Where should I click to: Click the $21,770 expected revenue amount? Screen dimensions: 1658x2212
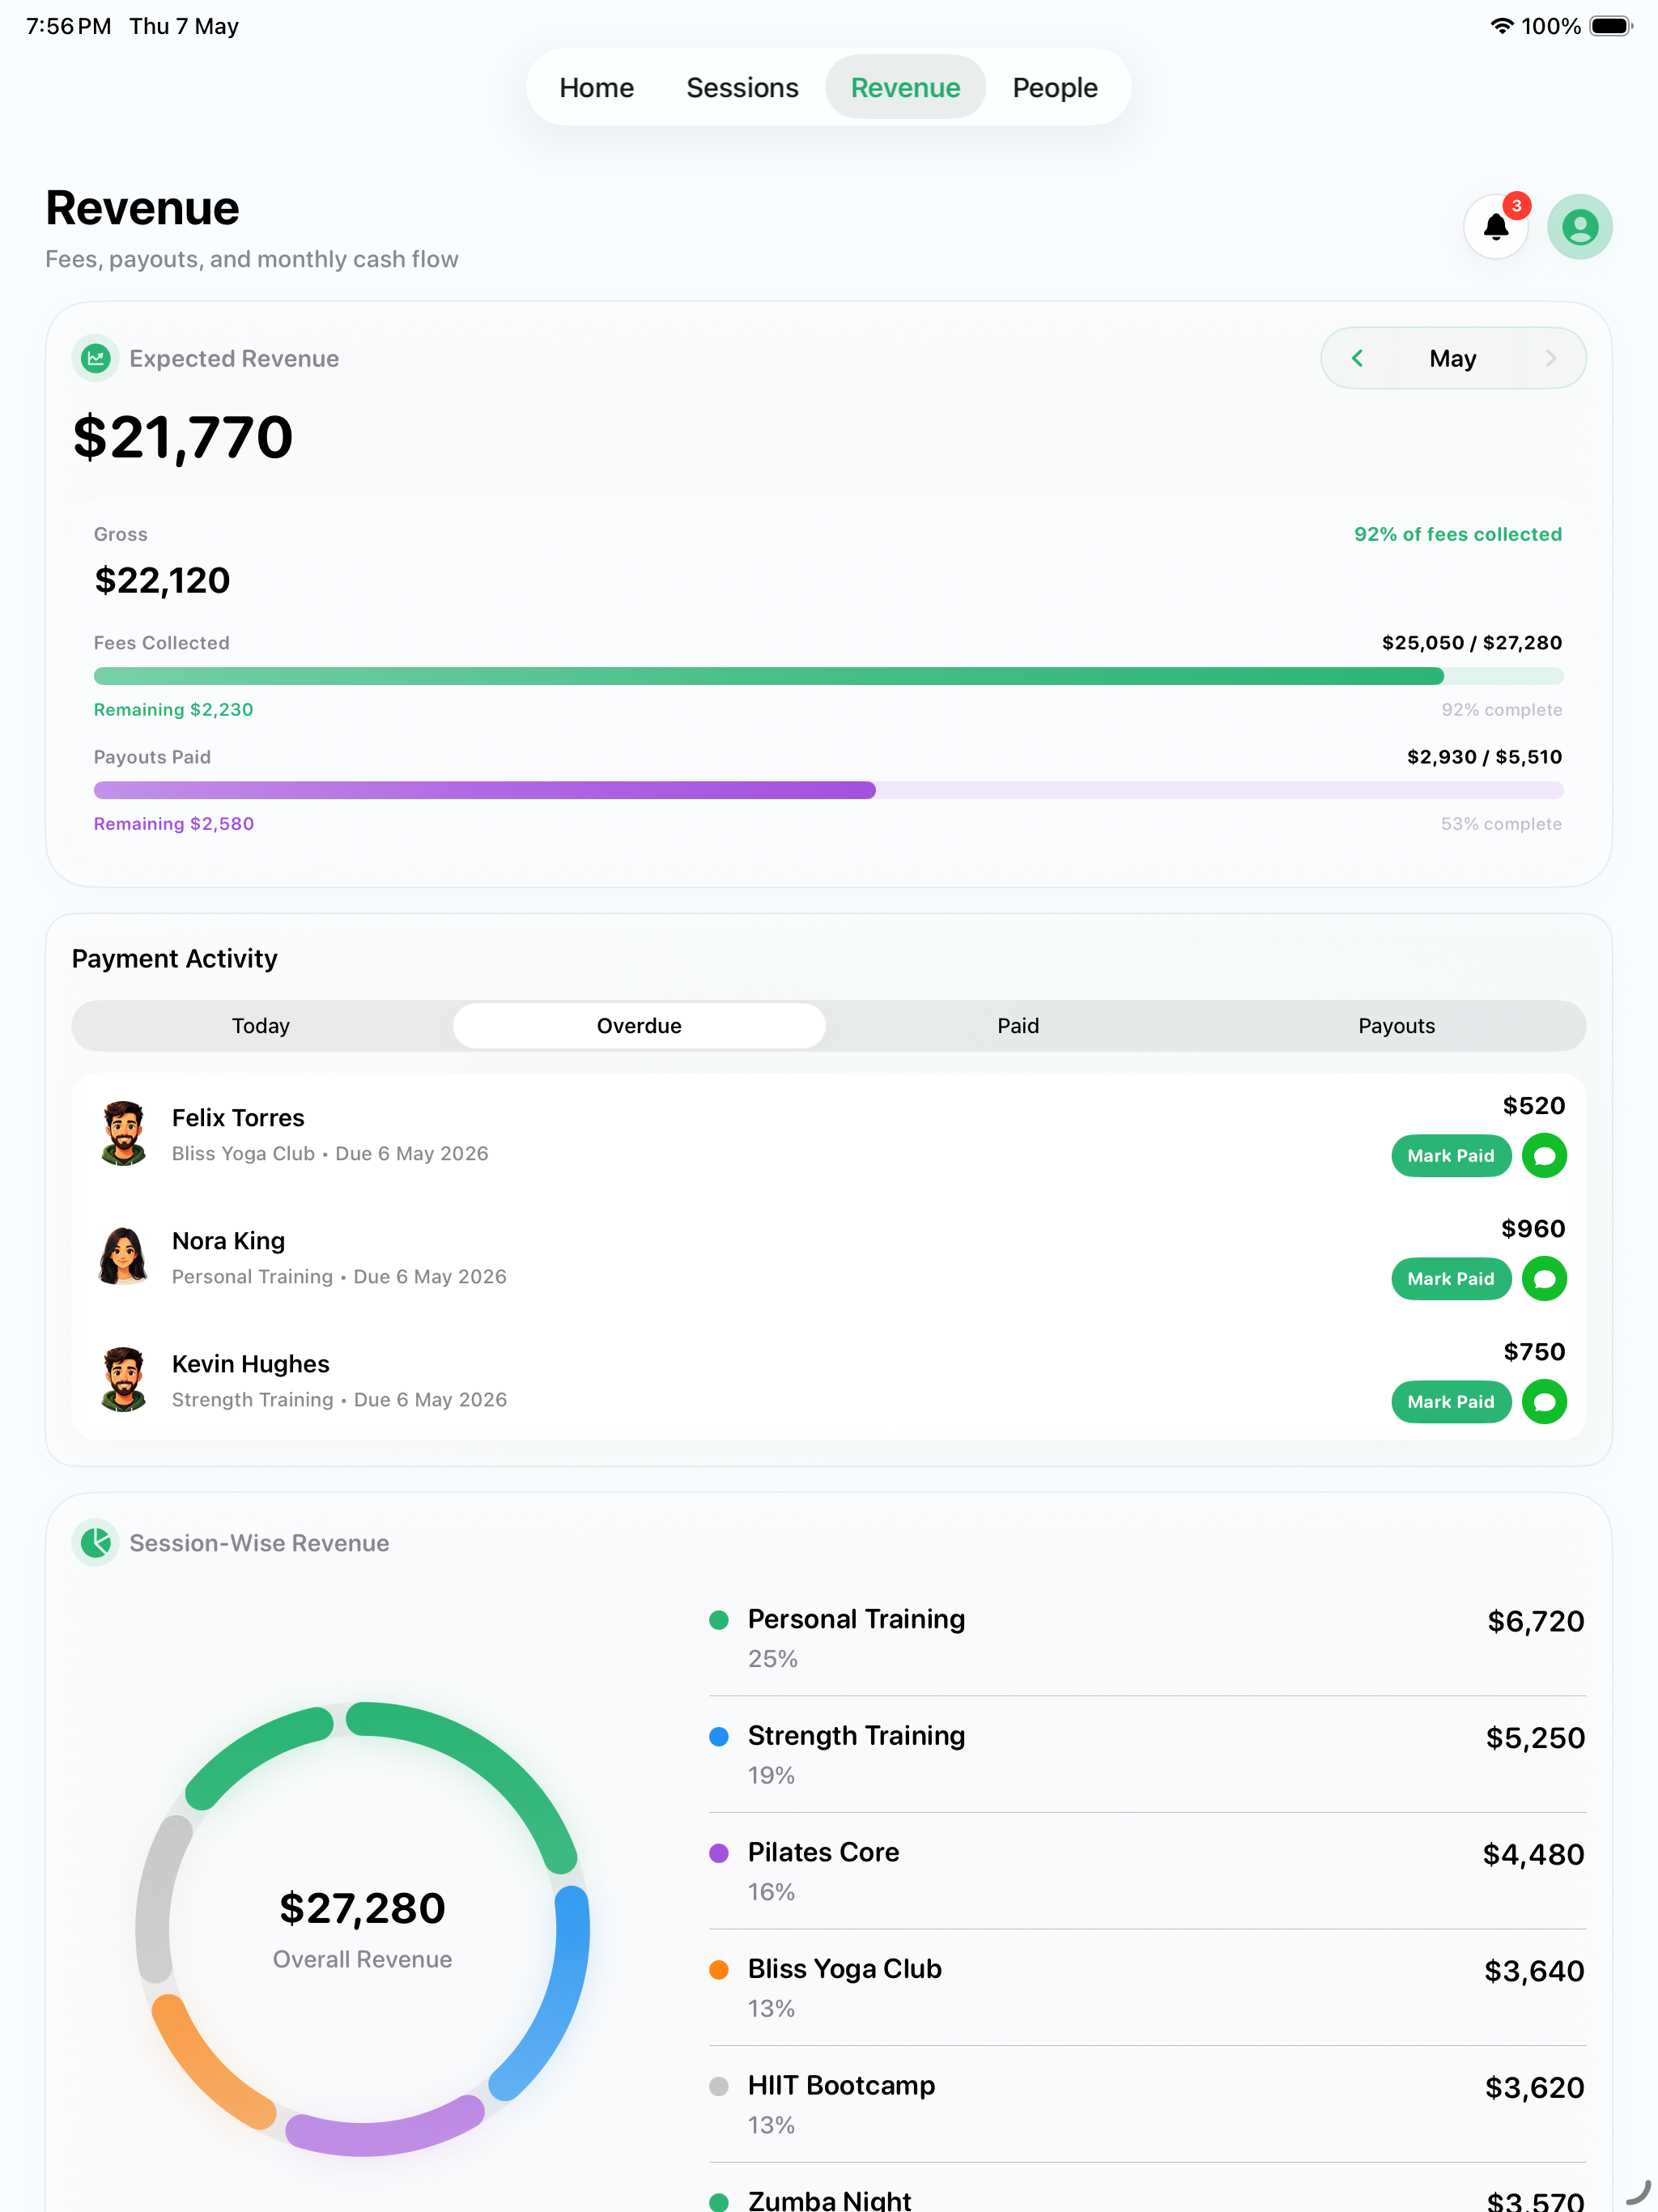pos(183,438)
